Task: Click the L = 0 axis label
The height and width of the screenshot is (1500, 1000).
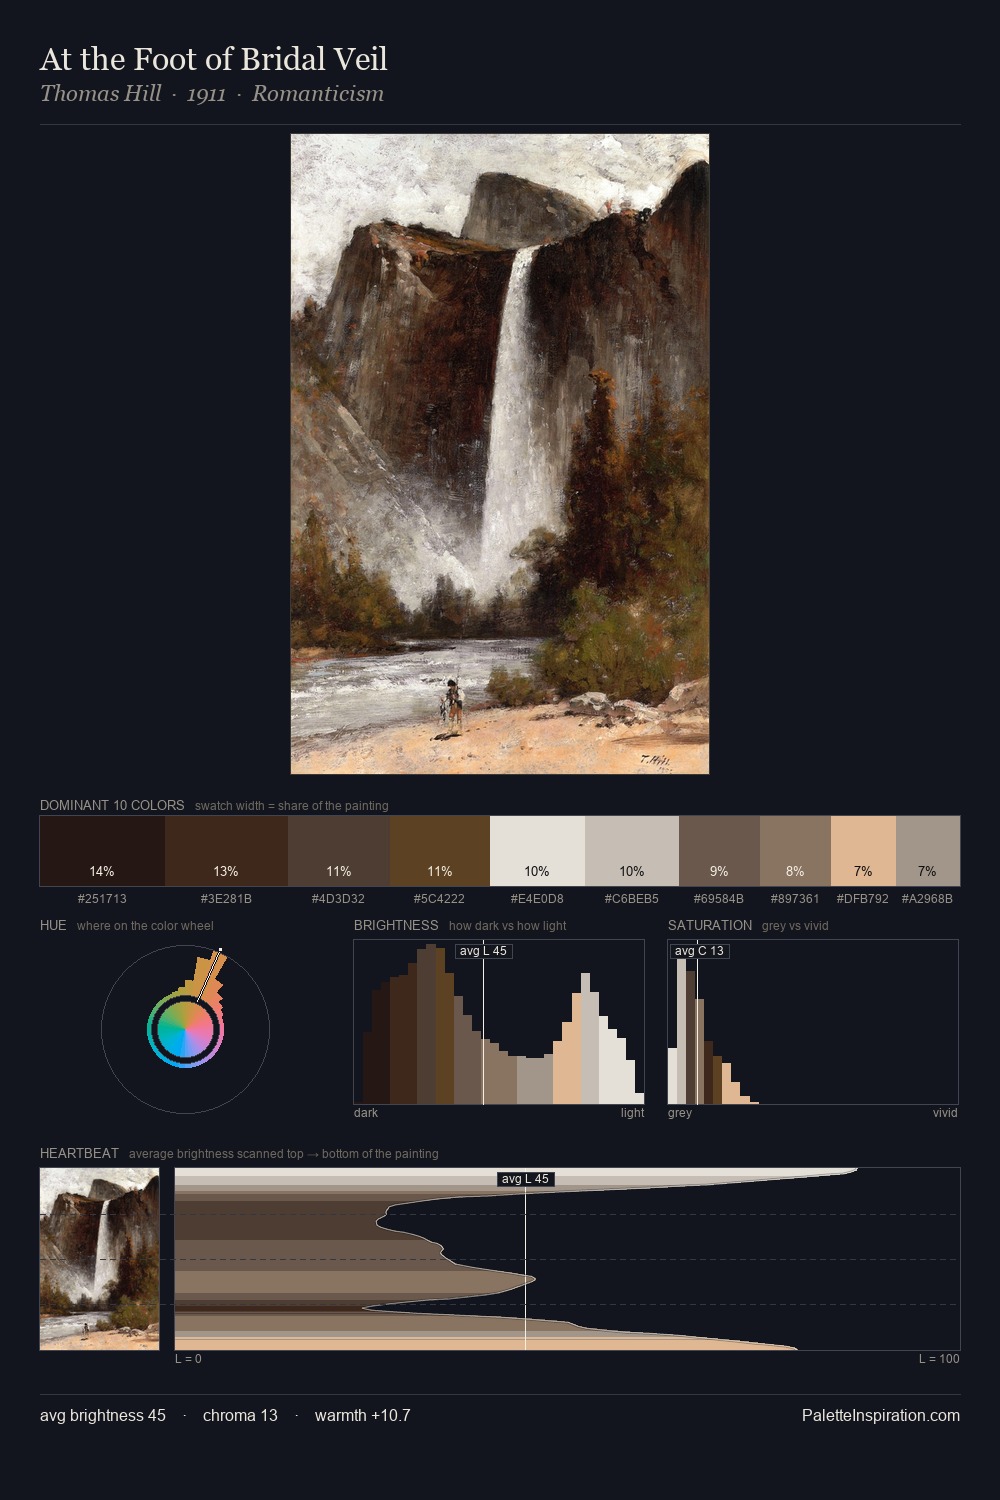Action: click(188, 1358)
